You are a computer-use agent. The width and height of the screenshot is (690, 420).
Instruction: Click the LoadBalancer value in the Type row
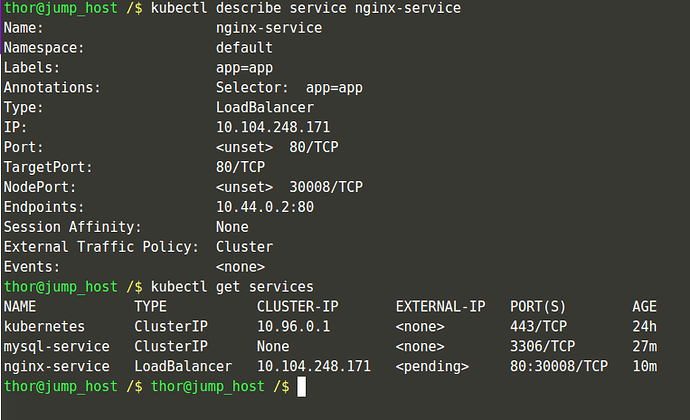coord(265,107)
